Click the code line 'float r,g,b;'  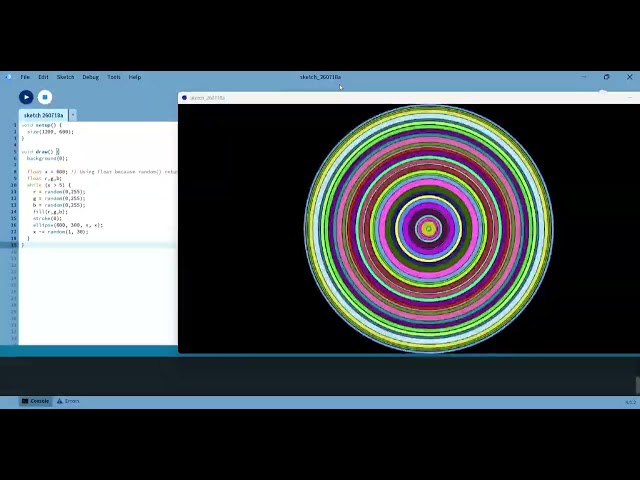[44, 178]
